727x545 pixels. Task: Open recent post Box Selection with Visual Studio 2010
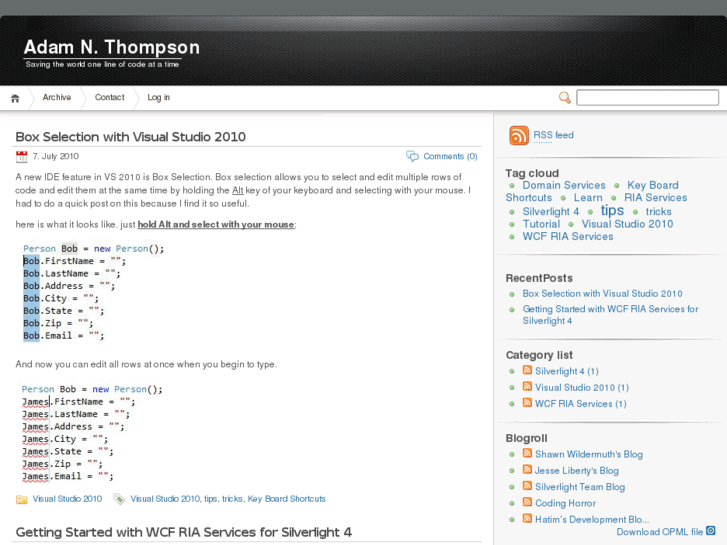tap(602, 294)
